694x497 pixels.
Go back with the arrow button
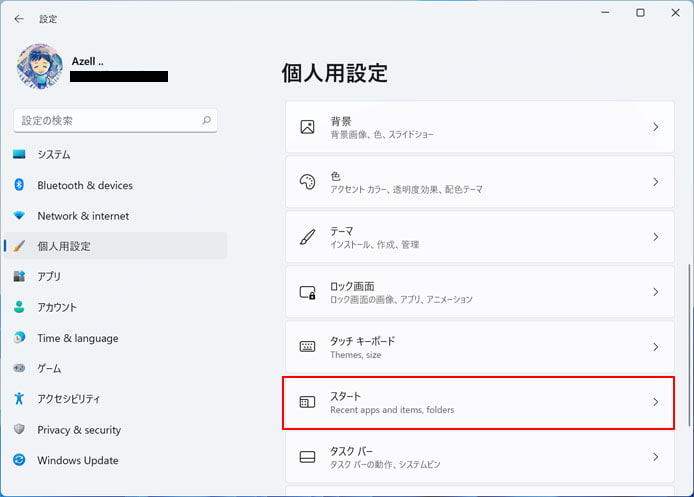19,19
